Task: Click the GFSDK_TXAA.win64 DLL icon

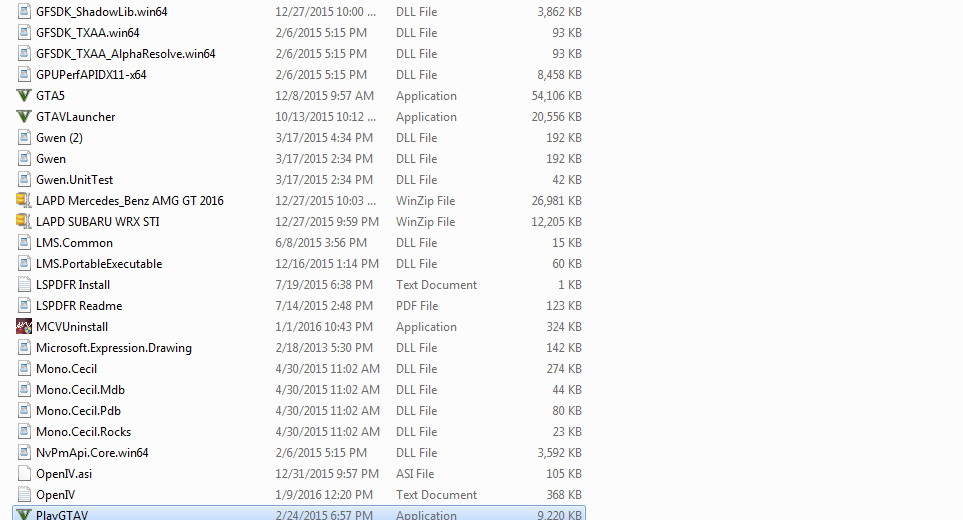Action: [x=24, y=33]
